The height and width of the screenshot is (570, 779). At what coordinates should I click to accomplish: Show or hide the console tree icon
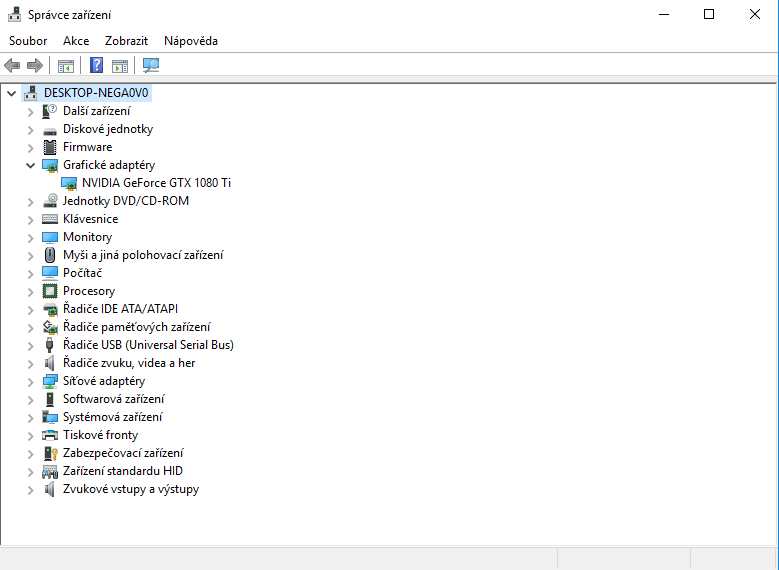click(x=66, y=66)
